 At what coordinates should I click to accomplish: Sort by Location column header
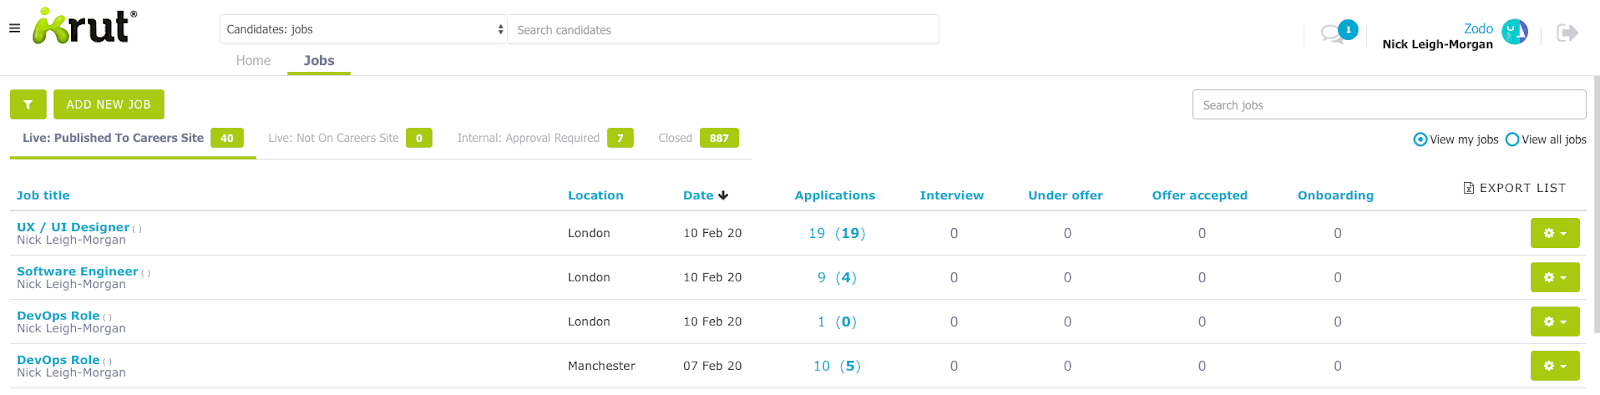pos(595,195)
